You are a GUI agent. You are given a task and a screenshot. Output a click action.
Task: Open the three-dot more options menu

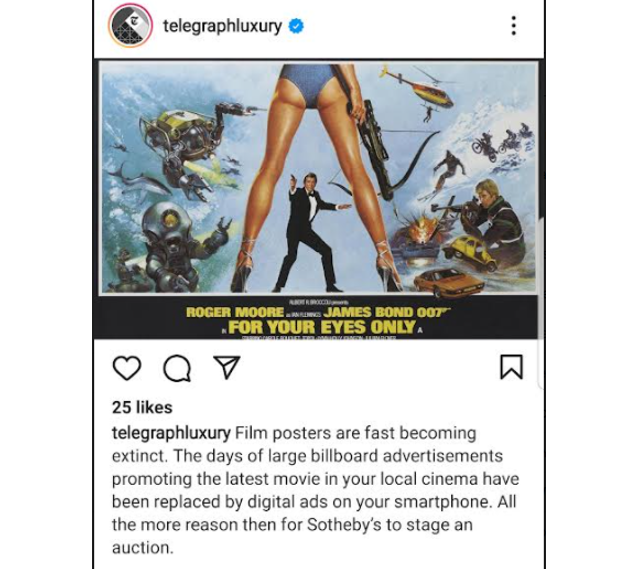513,26
